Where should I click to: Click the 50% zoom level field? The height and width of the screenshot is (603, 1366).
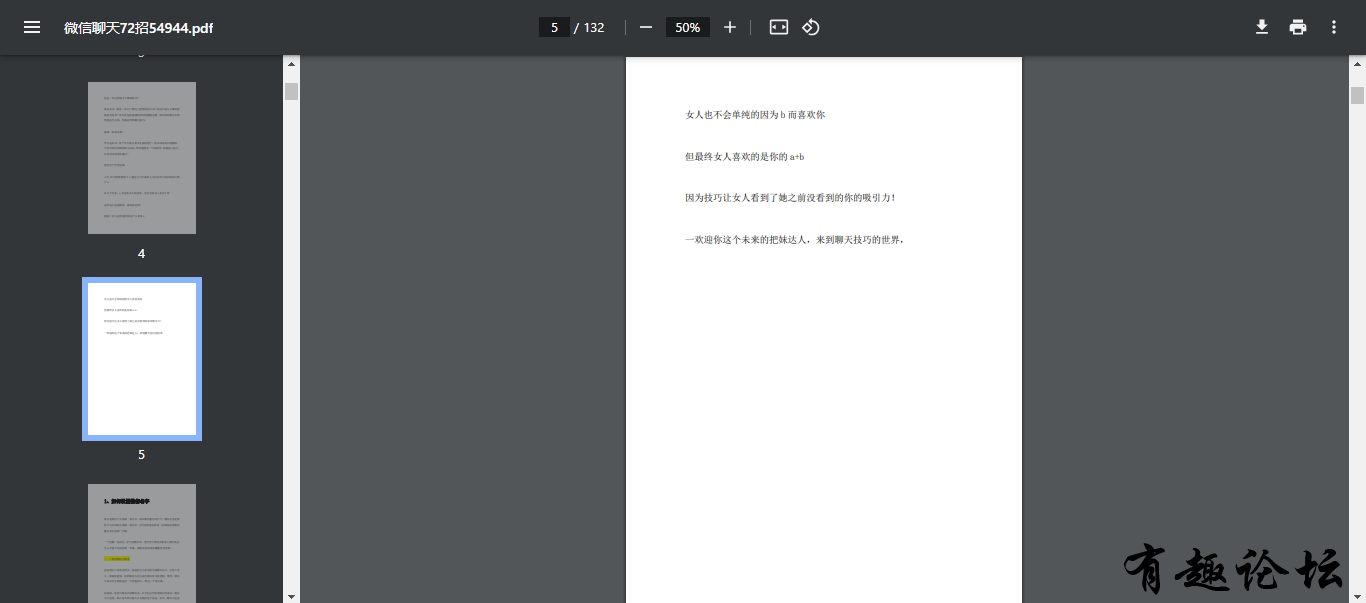pyautogui.click(x=687, y=27)
